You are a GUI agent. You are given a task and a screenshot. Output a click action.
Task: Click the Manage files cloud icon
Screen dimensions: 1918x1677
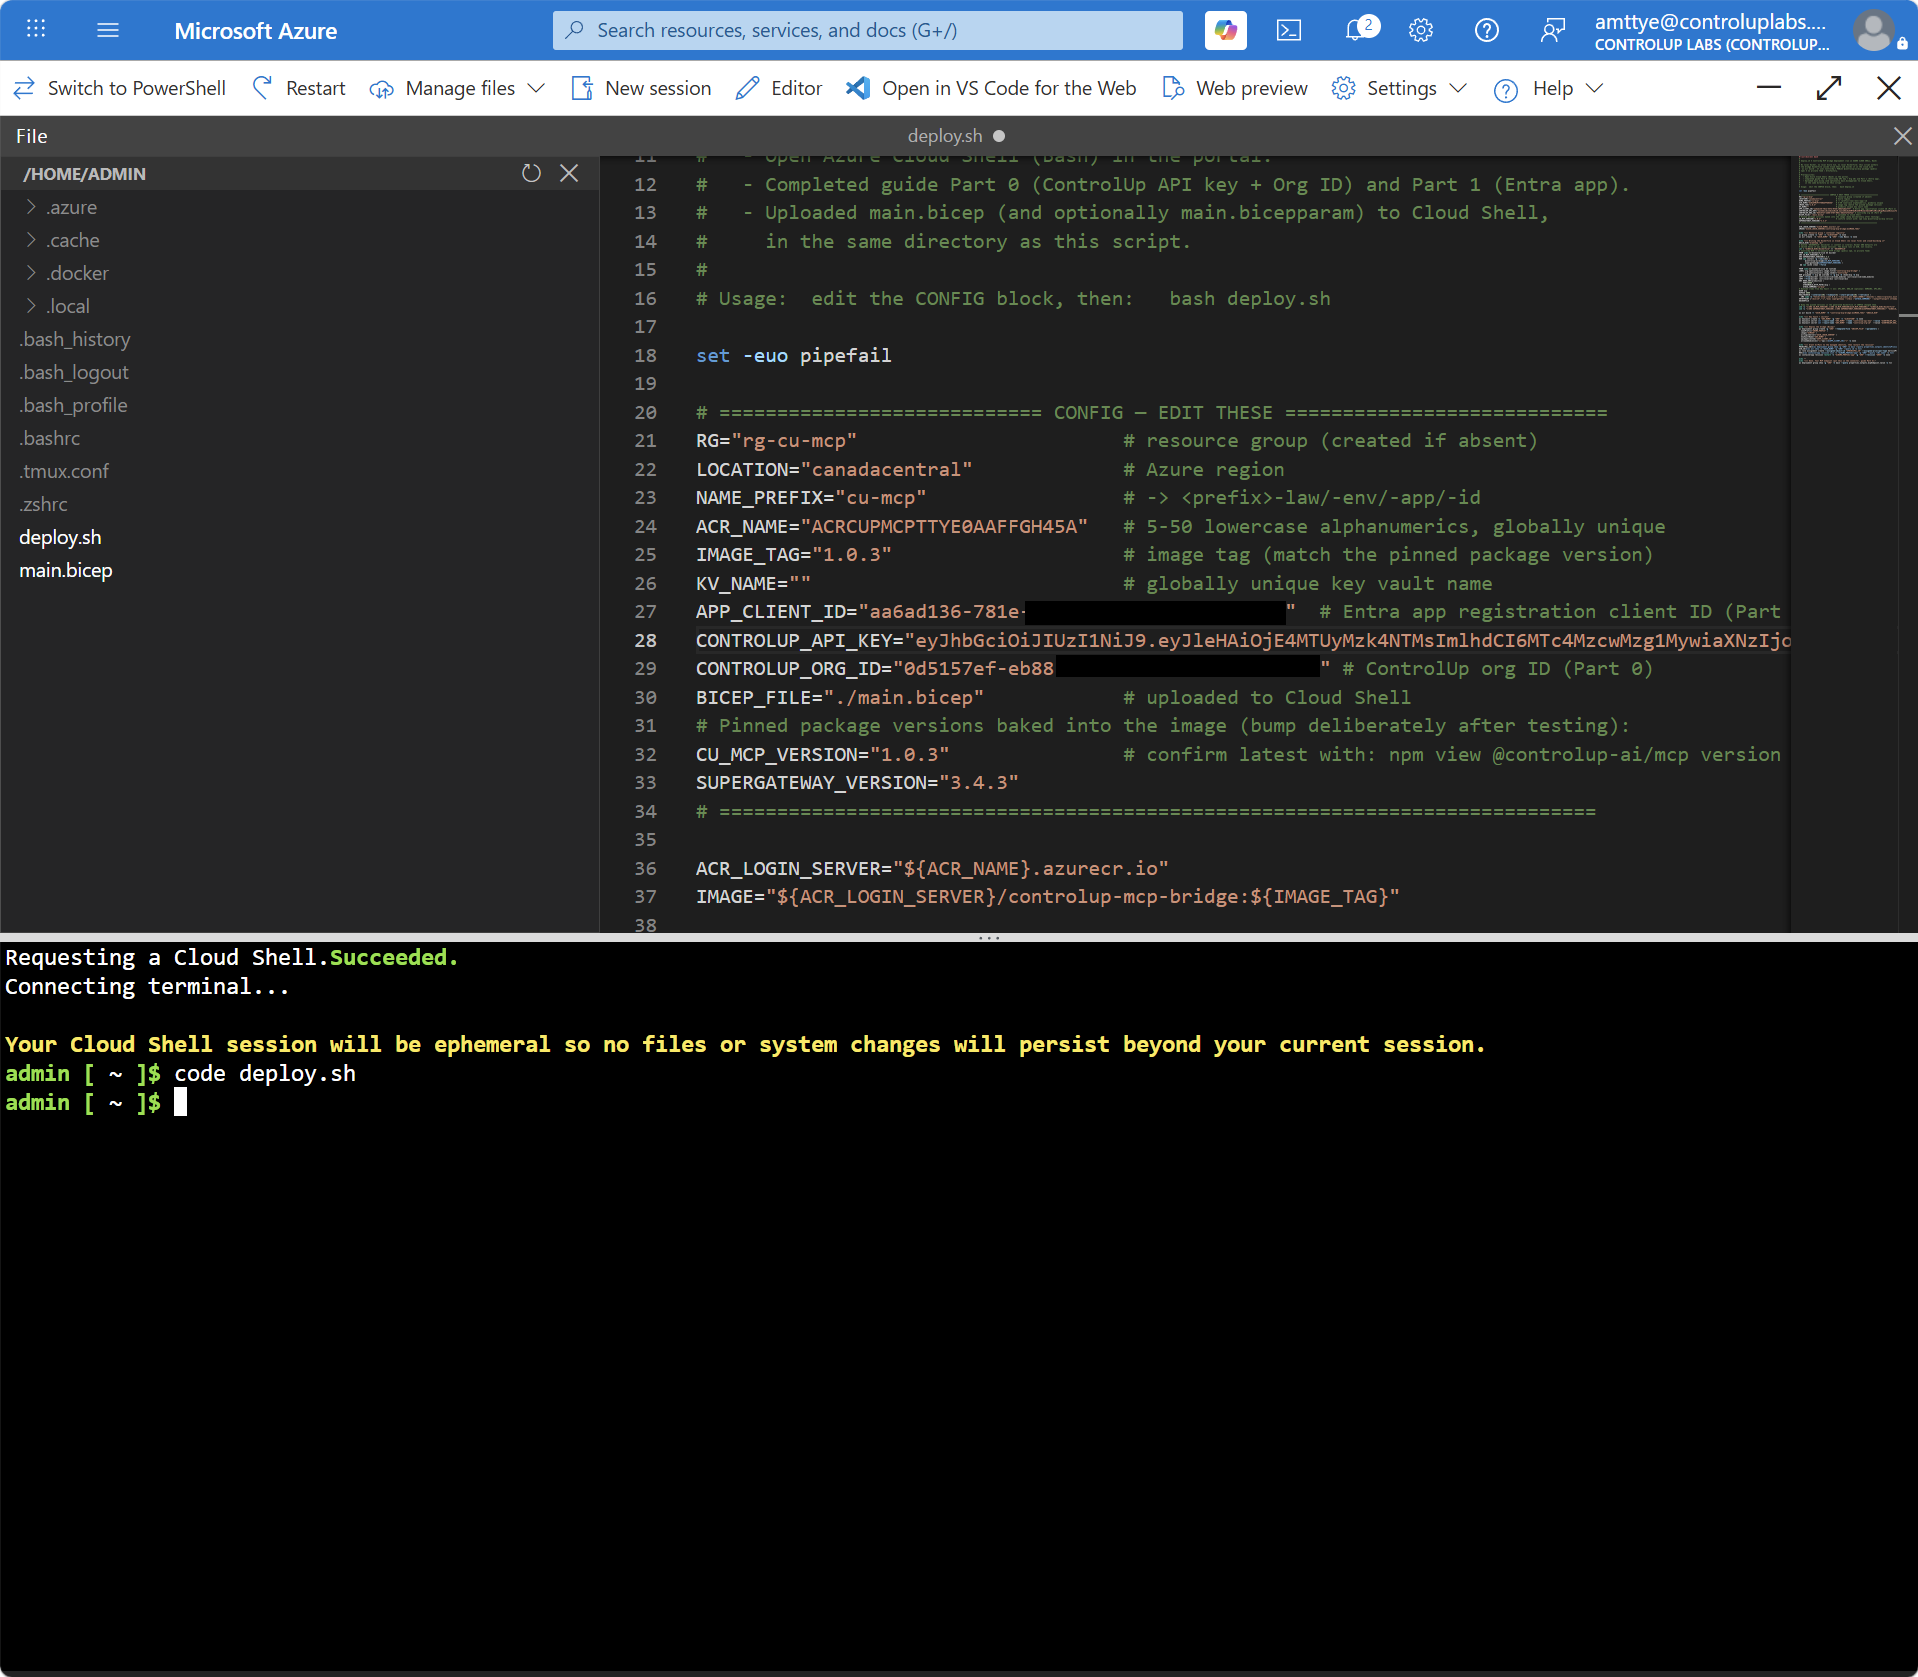pyautogui.click(x=381, y=89)
